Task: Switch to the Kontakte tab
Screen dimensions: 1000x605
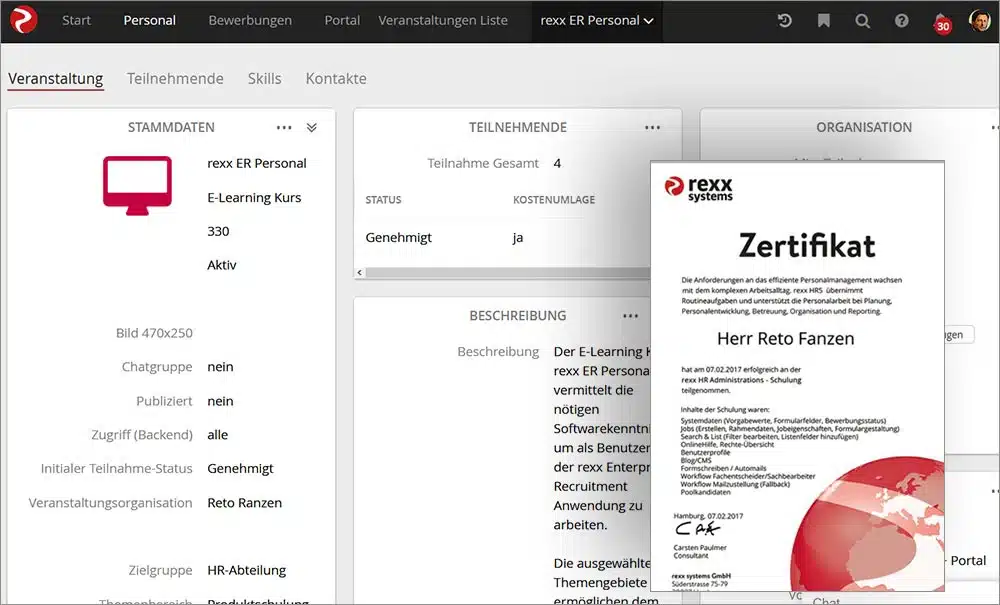Action: pos(336,79)
